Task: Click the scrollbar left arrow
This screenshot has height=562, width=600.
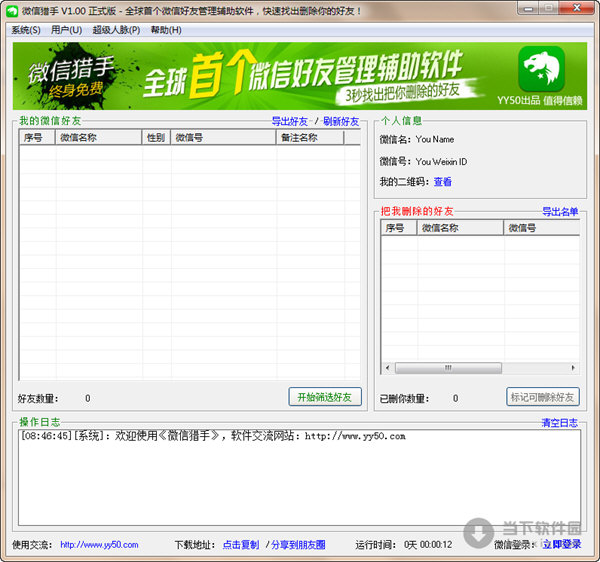Action: [387, 368]
